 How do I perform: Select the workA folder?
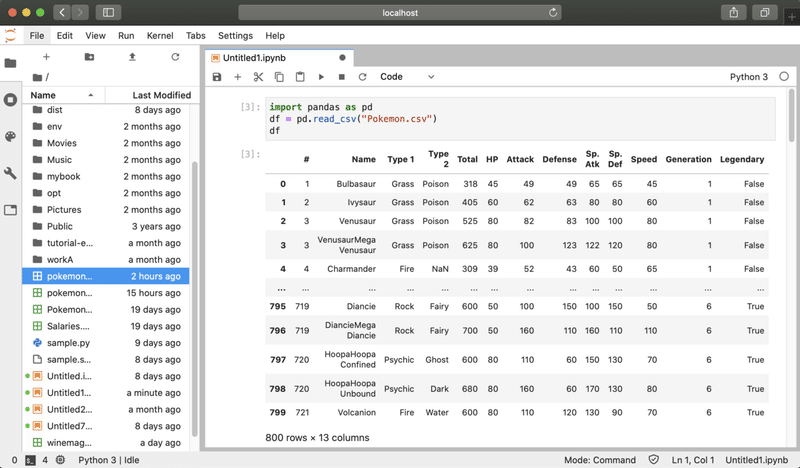pos(106,260)
